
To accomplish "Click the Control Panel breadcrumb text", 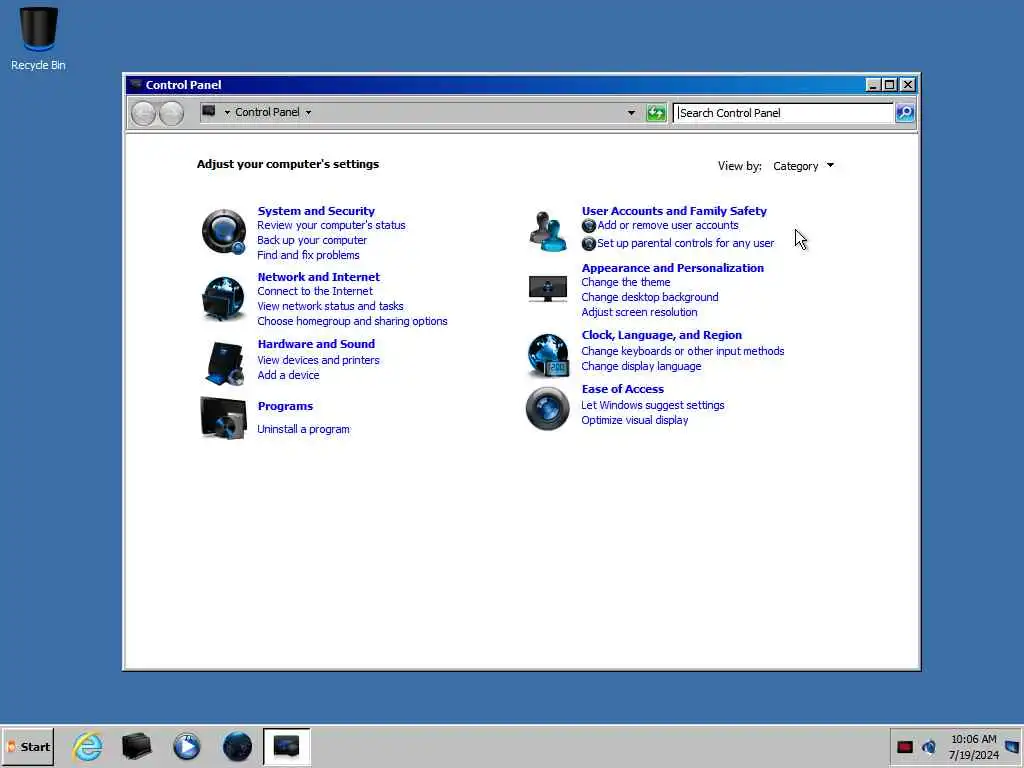I will [x=267, y=112].
